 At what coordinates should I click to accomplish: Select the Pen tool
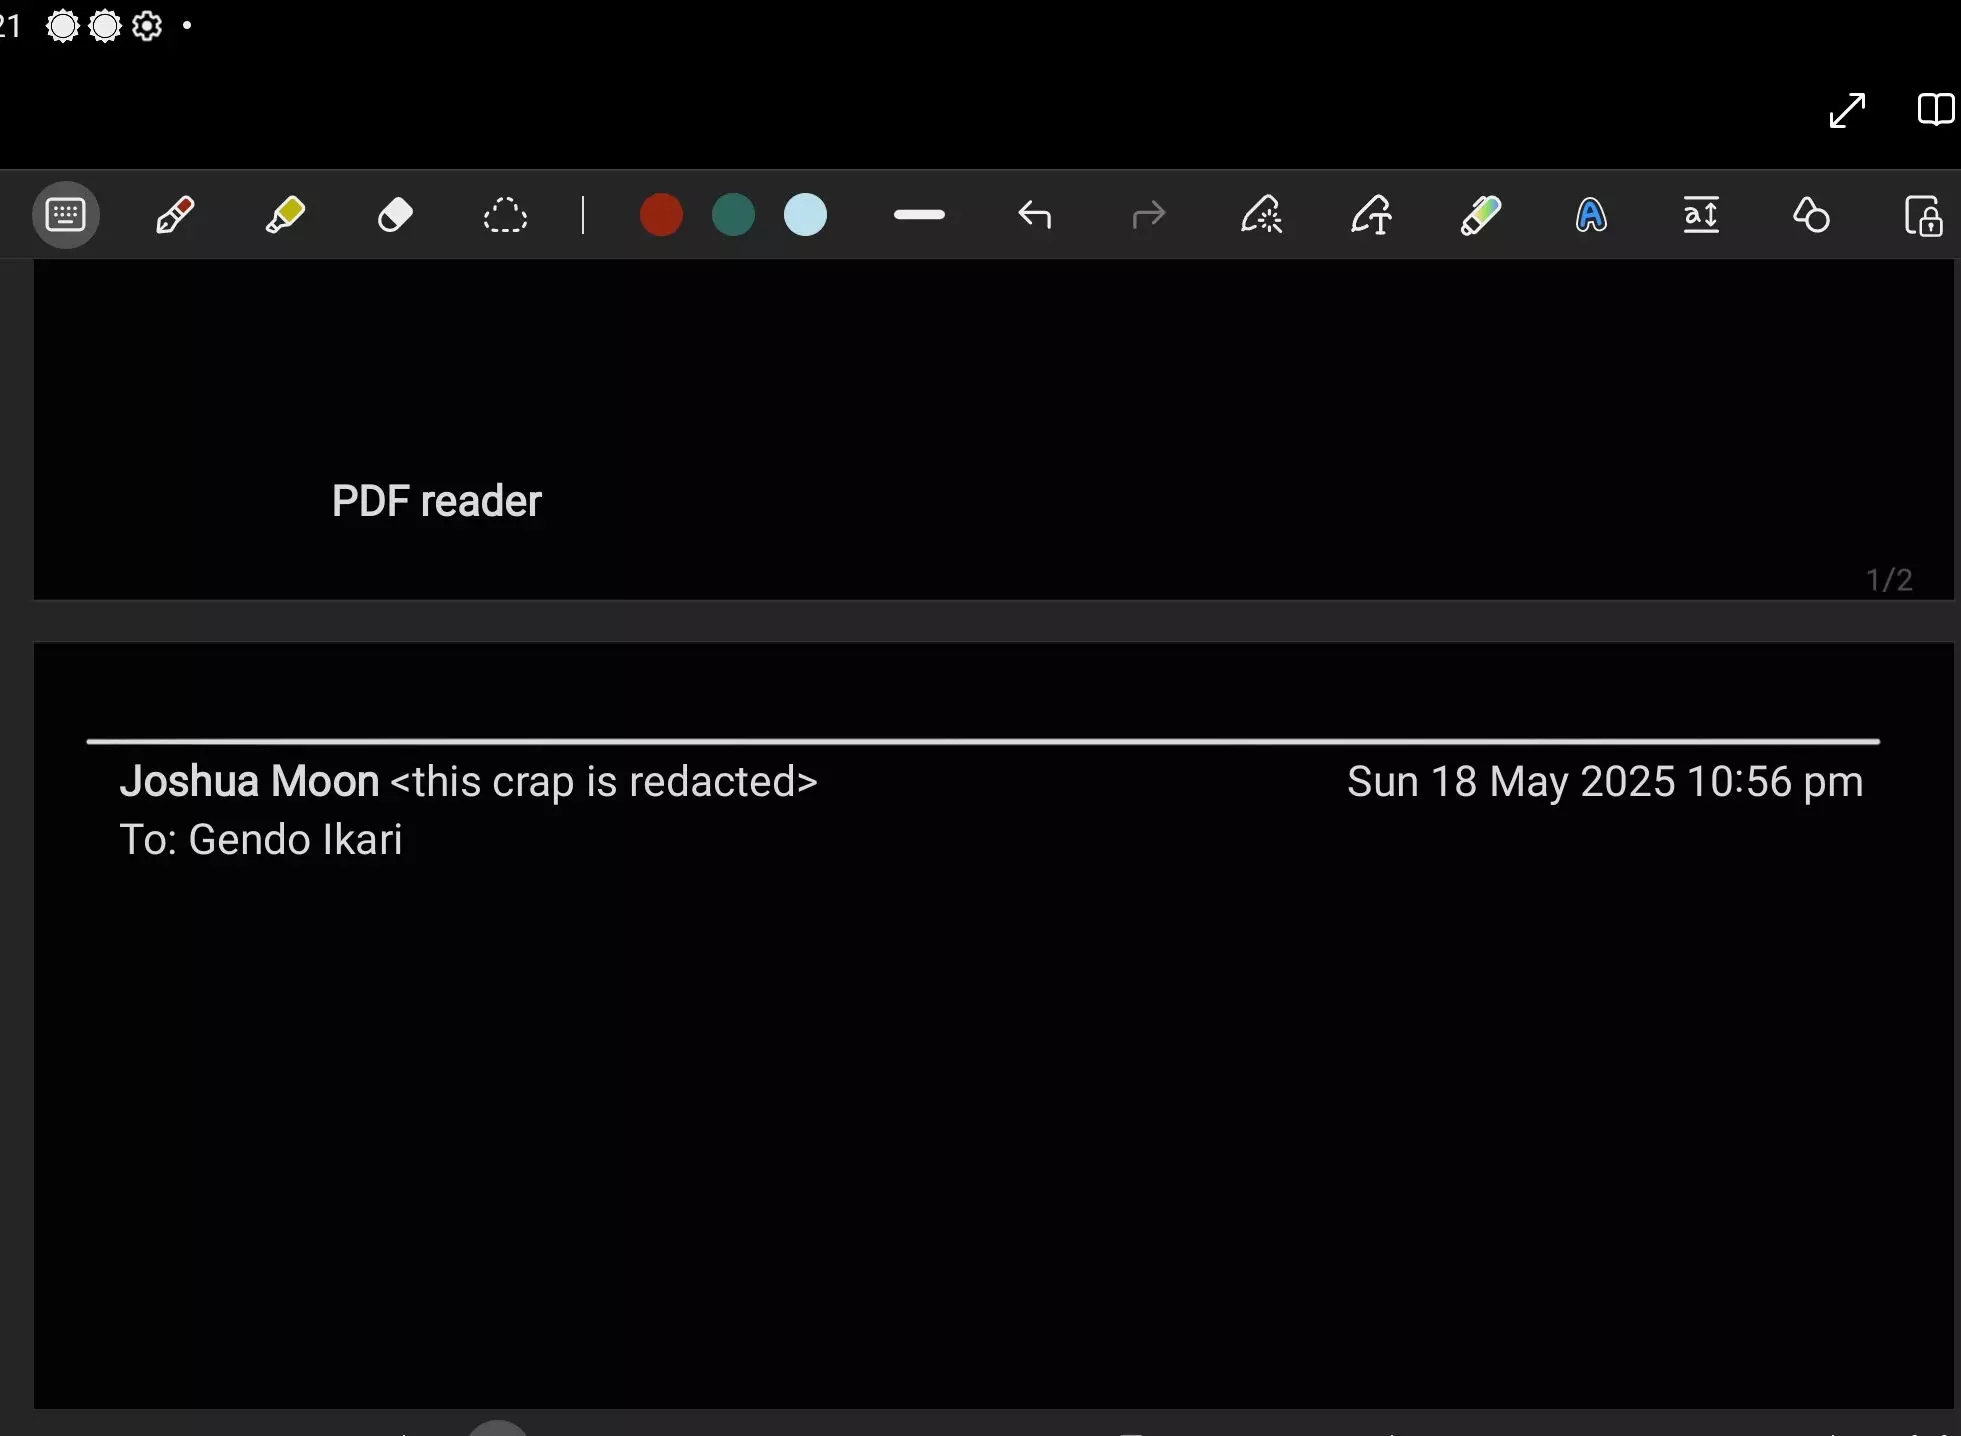[x=175, y=215]
